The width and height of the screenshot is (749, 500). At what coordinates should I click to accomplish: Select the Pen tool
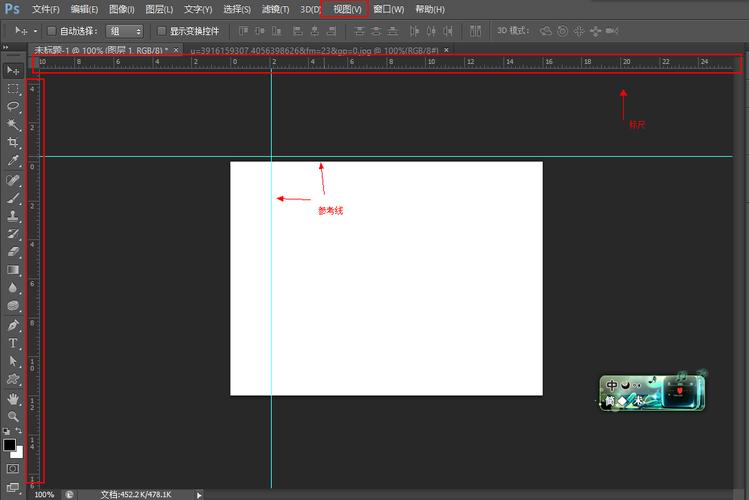tap(13, 325)
